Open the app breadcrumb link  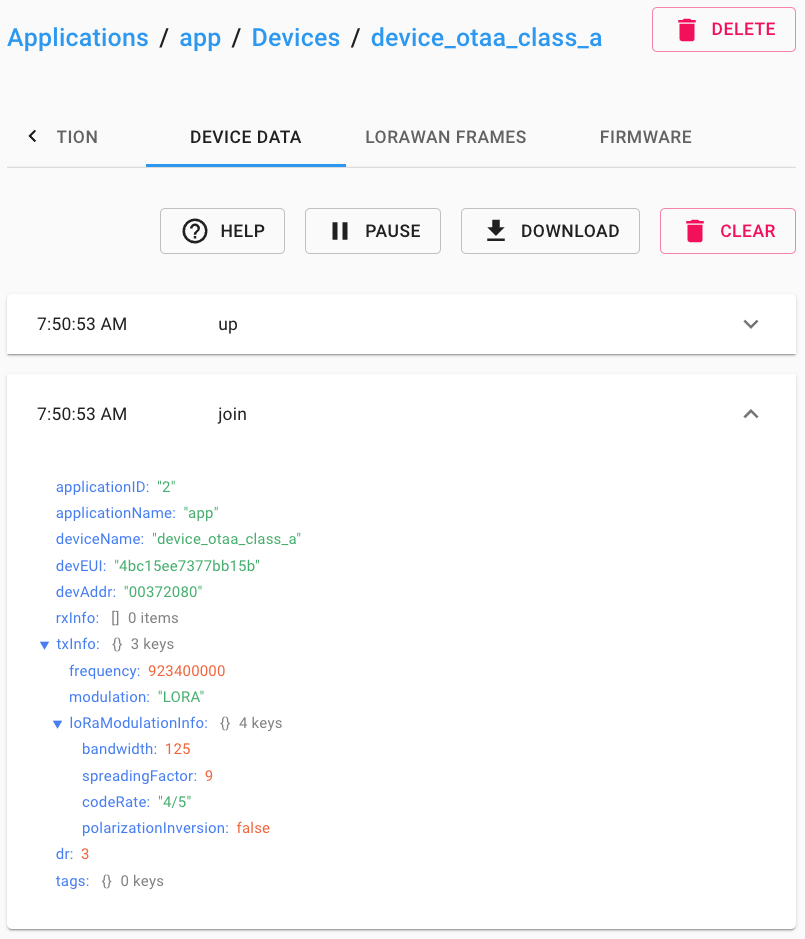[200, 38]
